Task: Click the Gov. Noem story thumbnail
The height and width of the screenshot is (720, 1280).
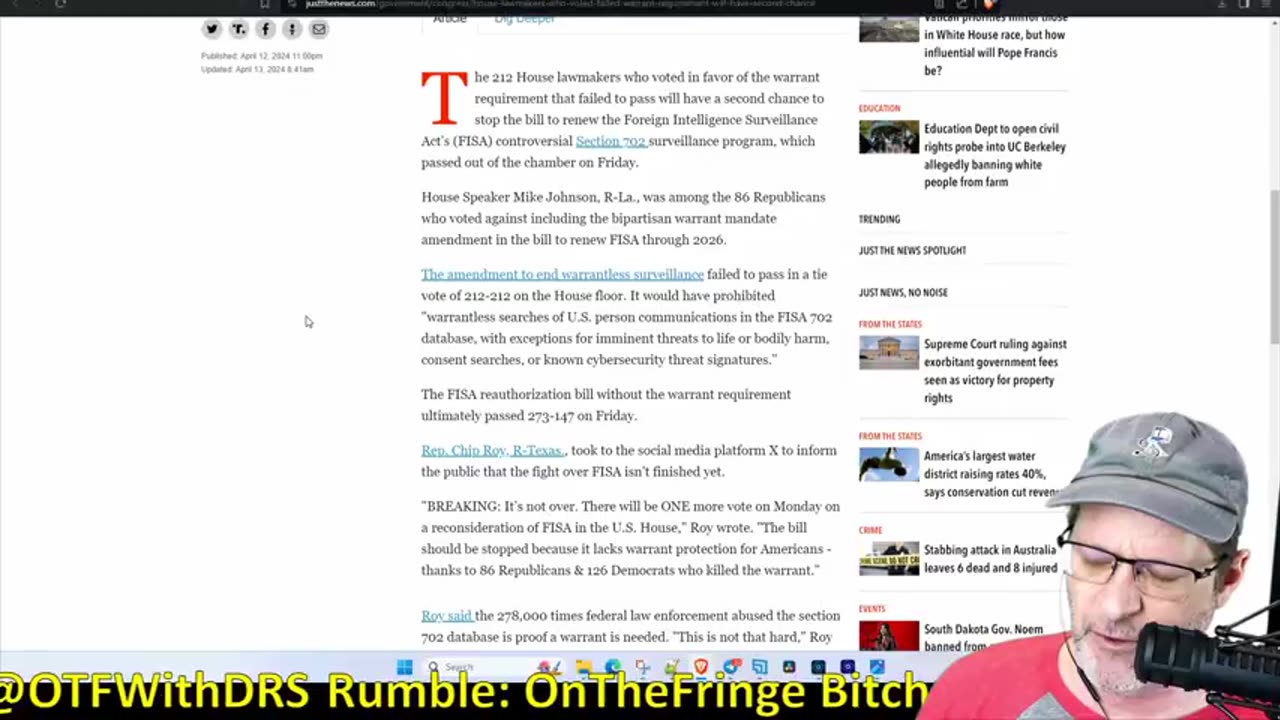Action: point(888,637)
